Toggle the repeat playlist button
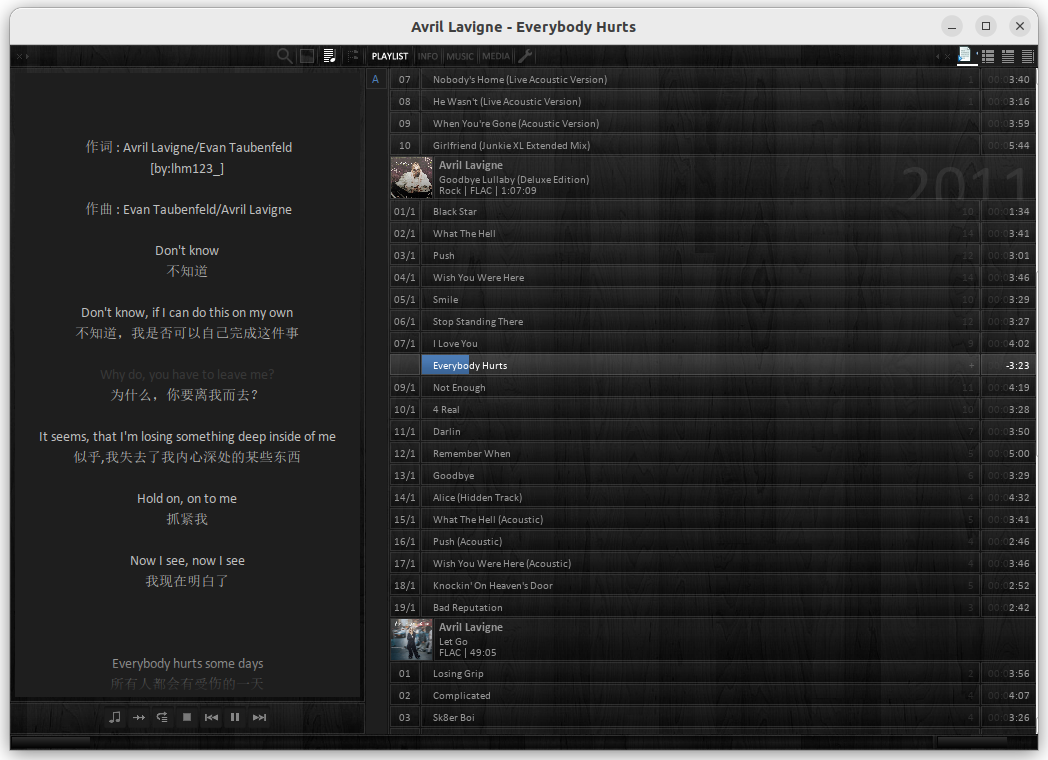Screen dimensions: 1048x760 [162, 717]
